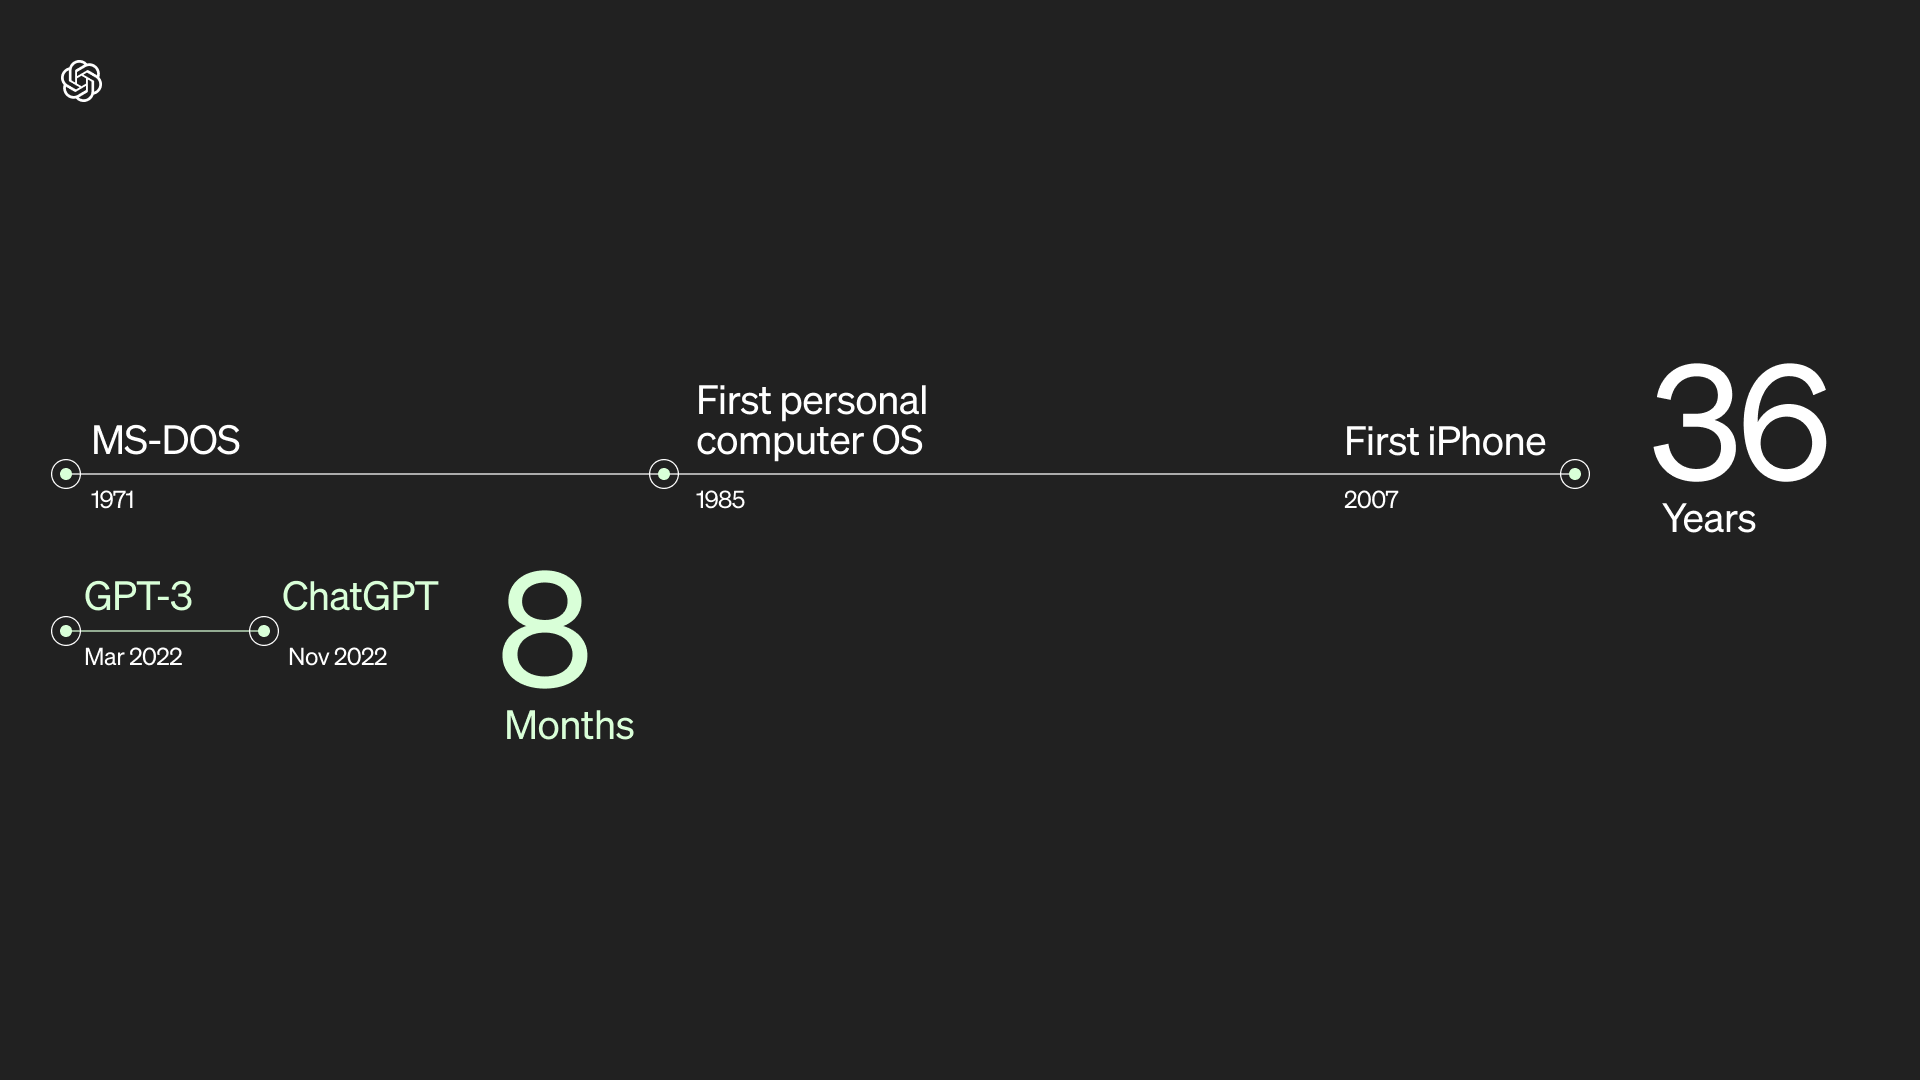Click the Mar 2022 date text

tap(133, 657)
